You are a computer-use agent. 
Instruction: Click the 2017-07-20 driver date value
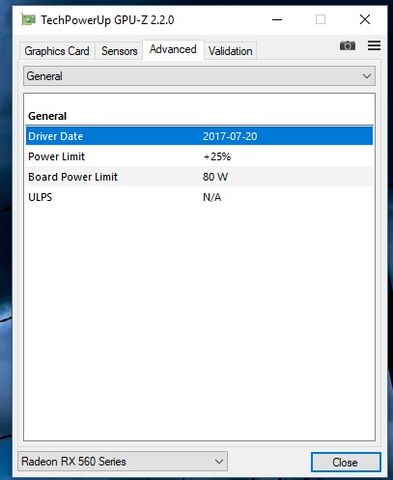(230, 136)
